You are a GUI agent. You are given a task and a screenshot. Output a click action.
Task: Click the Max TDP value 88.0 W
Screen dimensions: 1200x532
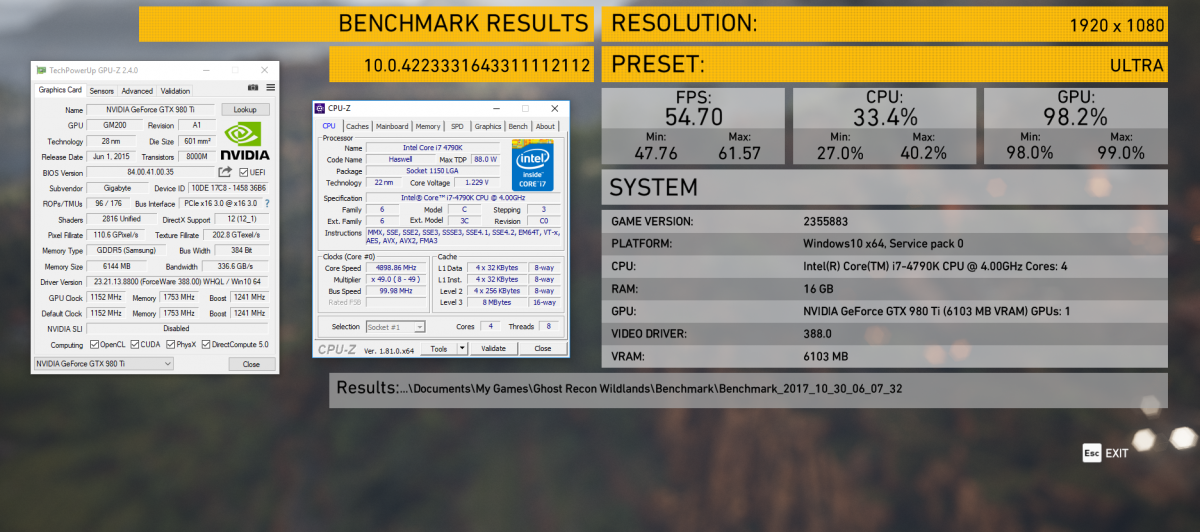pos(486,159)
